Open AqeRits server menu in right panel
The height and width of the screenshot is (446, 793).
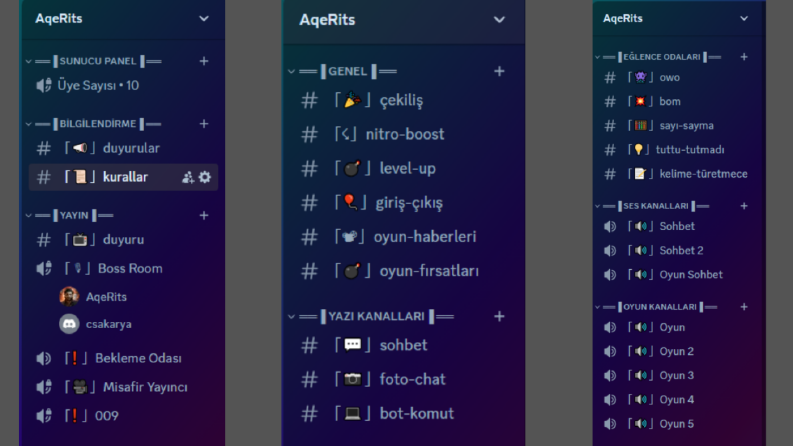[744, 18]
